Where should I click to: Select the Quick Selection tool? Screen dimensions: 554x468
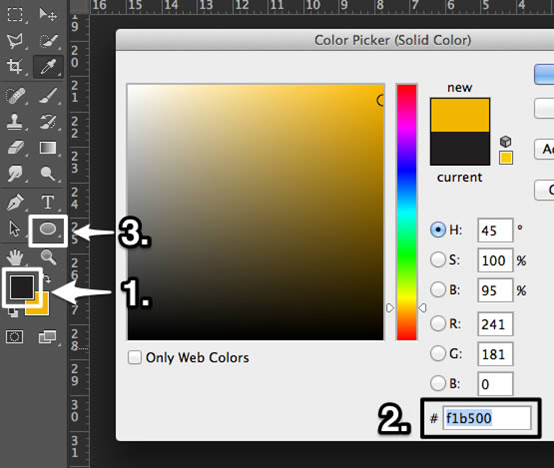[48, 41]
